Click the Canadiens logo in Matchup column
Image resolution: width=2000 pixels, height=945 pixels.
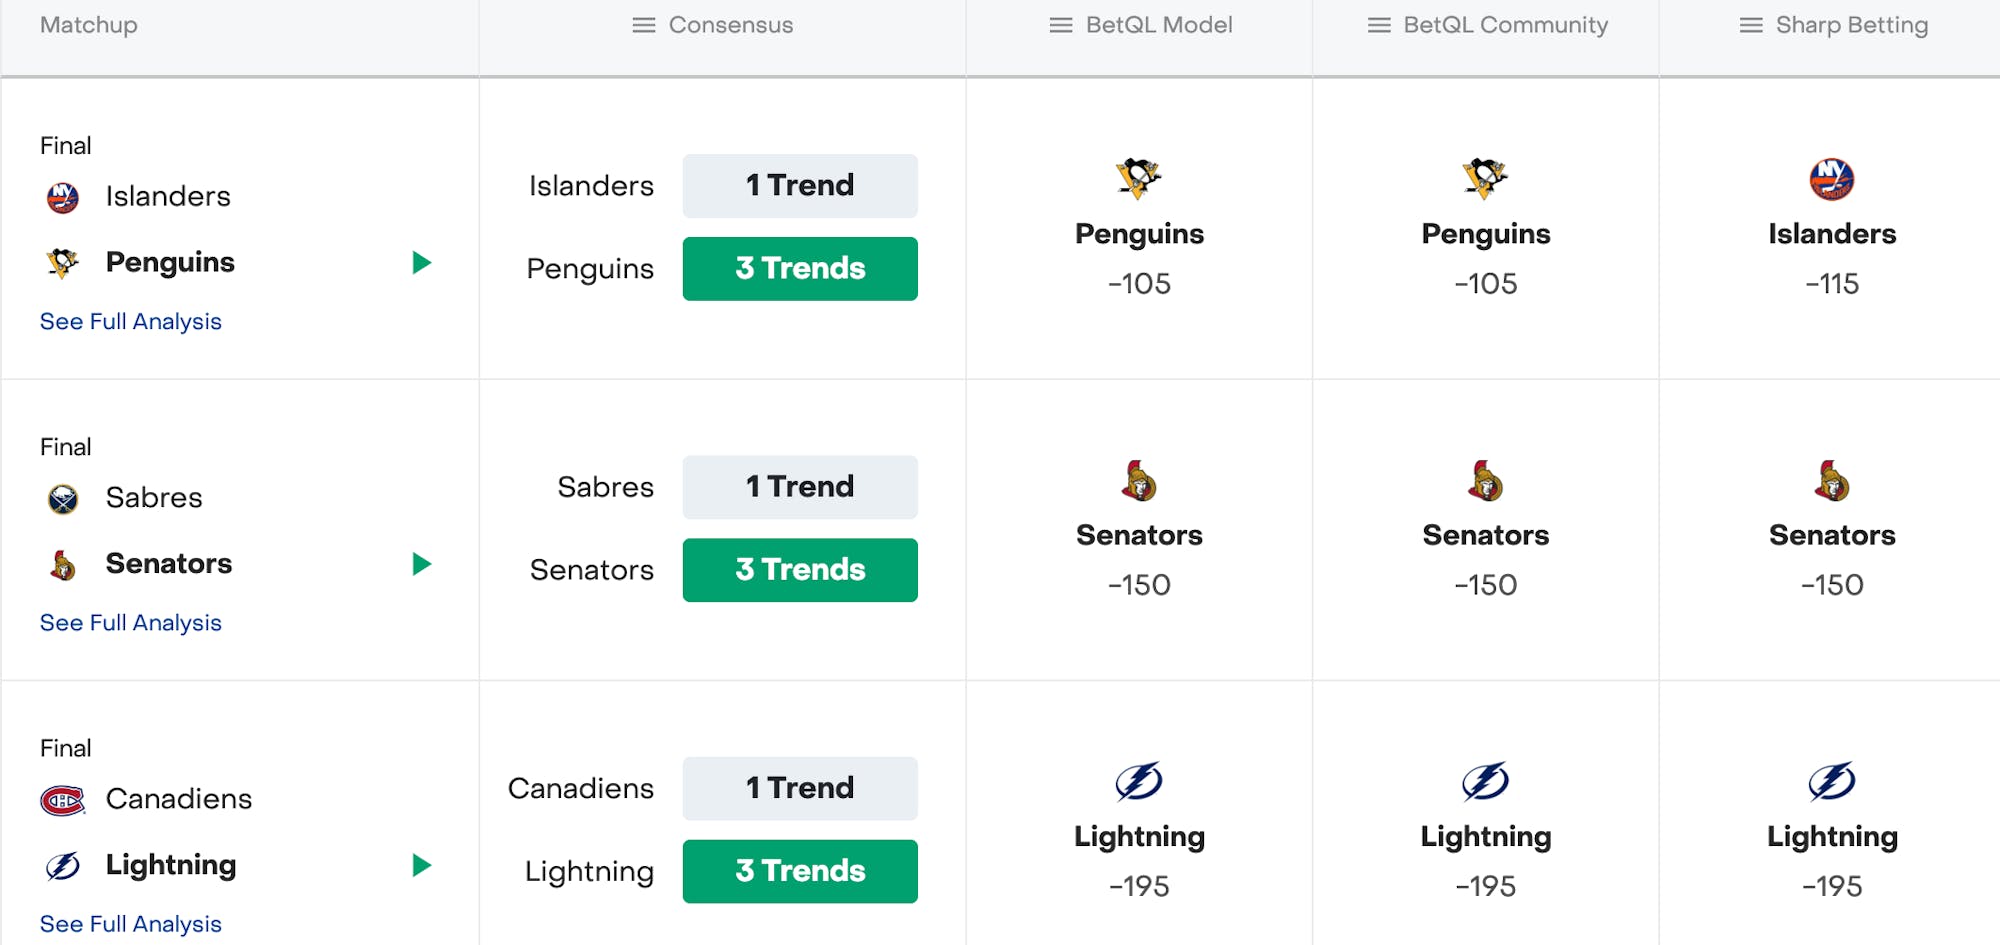tap(63, 800)
